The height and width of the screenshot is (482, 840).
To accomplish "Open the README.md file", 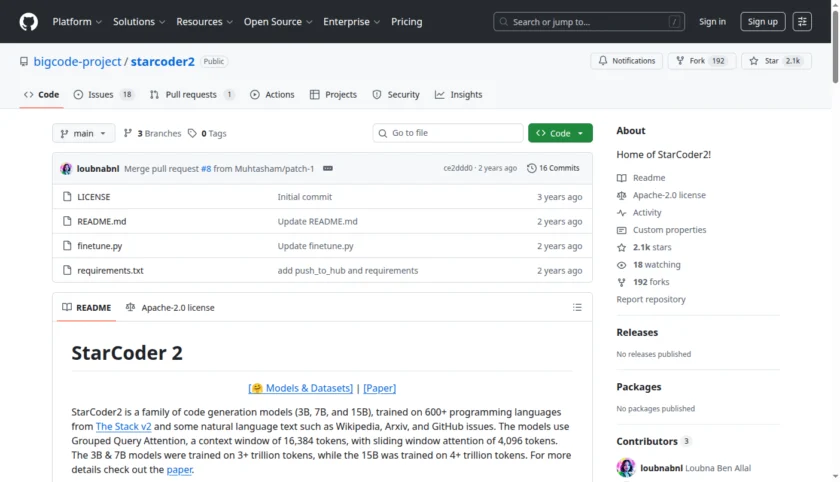I will 102,222.
